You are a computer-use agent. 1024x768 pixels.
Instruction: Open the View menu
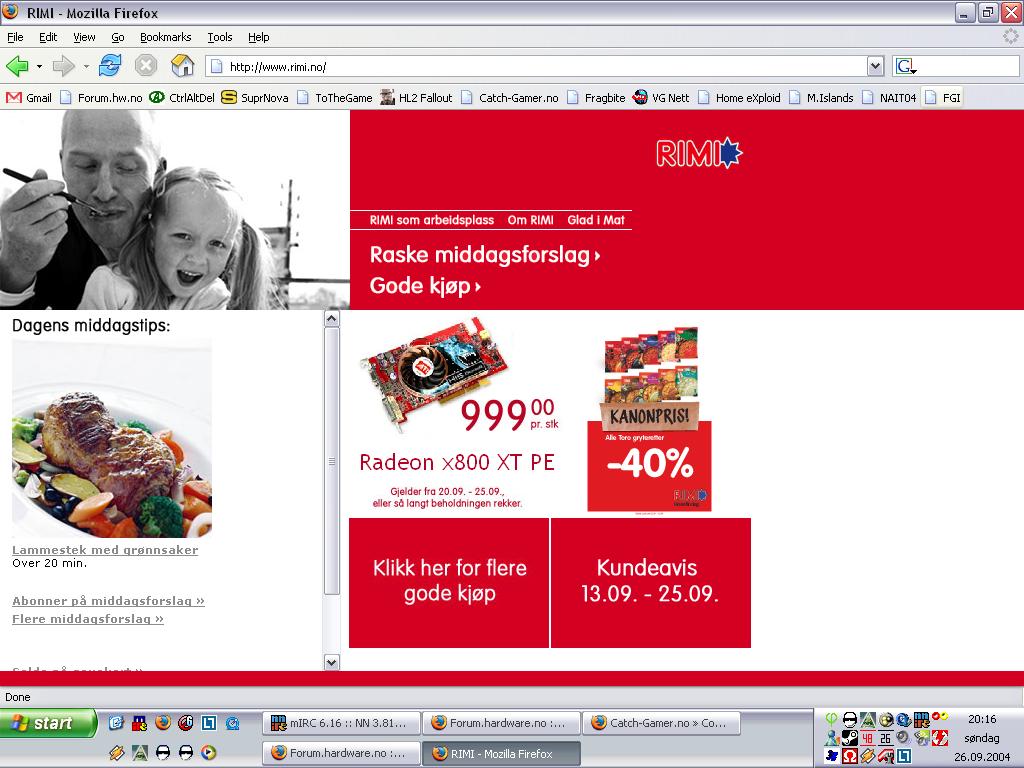click(84, 37)
